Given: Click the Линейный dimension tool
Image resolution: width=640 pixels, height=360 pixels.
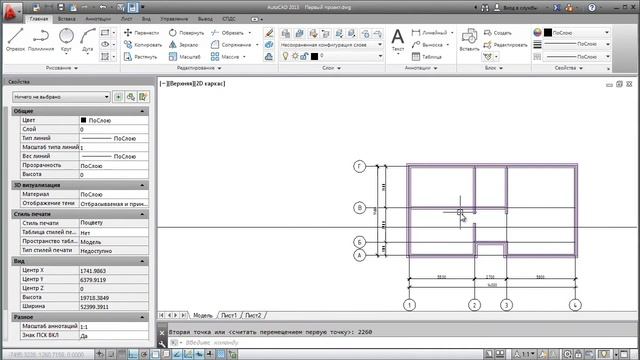Looking at the screenshot, I should (429, 32).
